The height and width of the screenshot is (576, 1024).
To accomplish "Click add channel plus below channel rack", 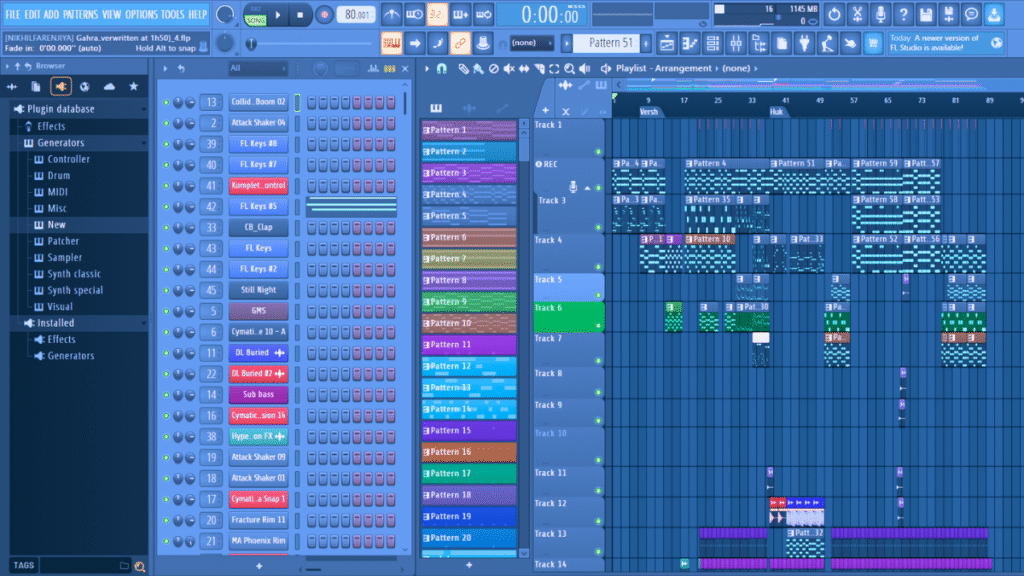I will 259,566.
